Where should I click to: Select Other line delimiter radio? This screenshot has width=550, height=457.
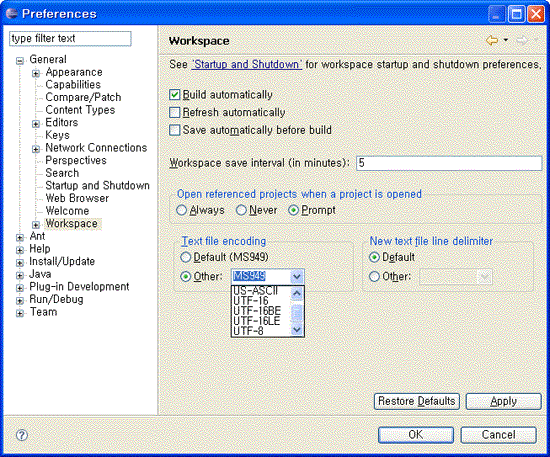[x=374, y=277]
